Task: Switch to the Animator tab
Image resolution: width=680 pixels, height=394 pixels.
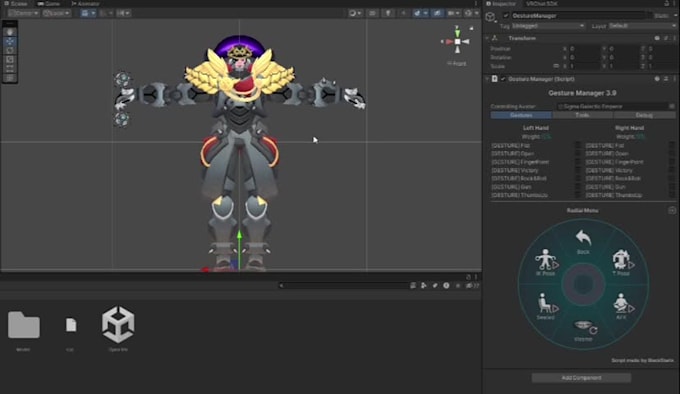Action: click(x=85, y=3)
